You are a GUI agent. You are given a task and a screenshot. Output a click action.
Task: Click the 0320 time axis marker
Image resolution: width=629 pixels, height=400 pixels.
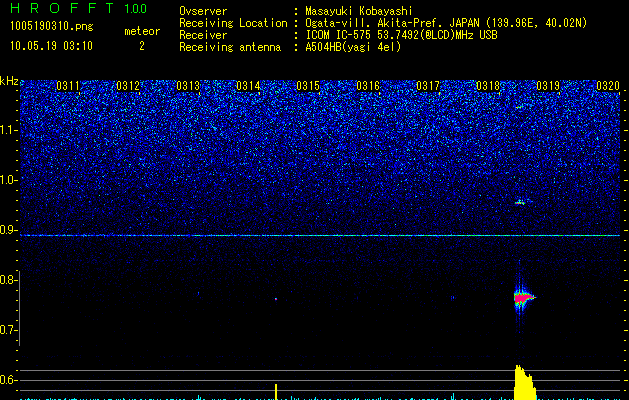pos(608,86)
